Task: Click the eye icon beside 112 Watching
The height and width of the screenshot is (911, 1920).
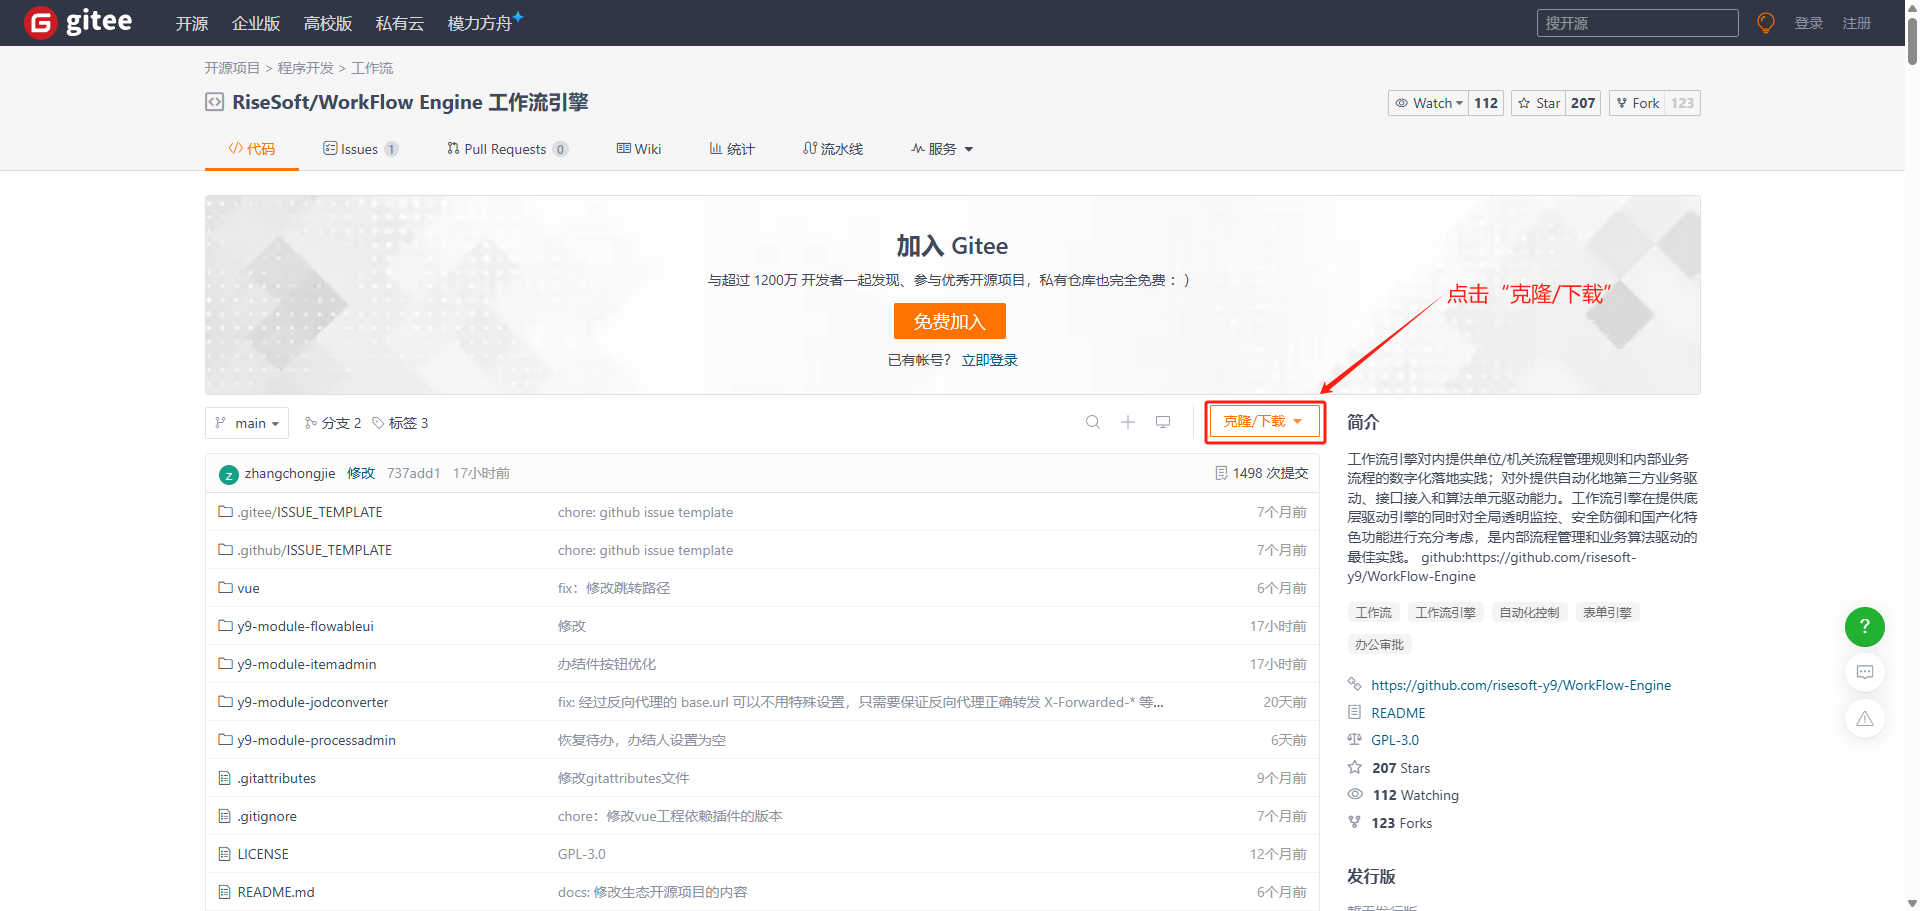Action: [x=1355, y=794]
